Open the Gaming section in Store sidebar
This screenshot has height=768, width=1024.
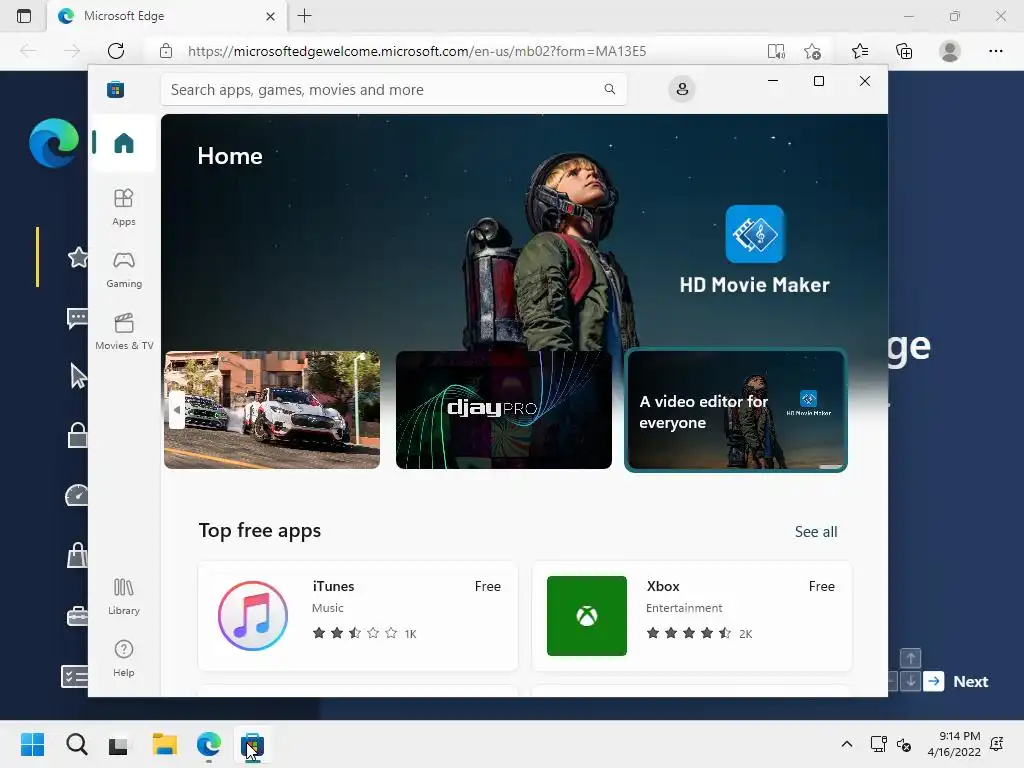[123, 269]
